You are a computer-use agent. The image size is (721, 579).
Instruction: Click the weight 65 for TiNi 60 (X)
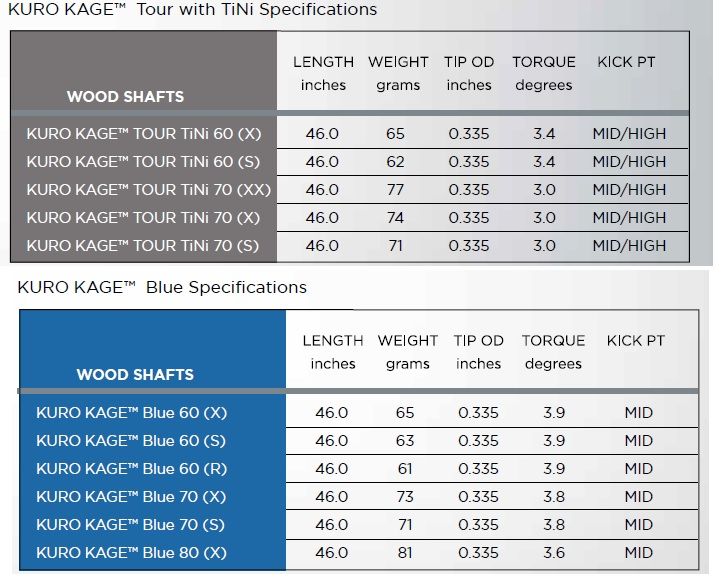click(x=395, y=134)
